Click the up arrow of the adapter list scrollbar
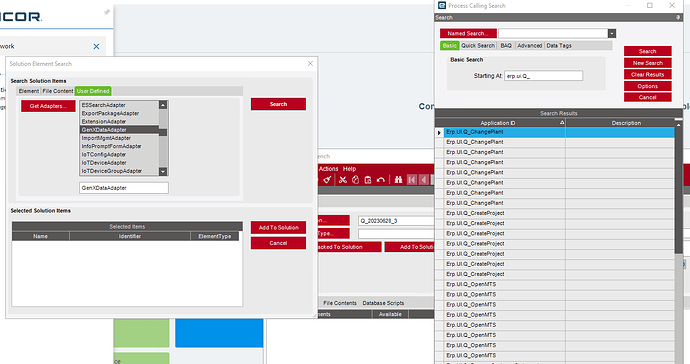 [163, 105]
